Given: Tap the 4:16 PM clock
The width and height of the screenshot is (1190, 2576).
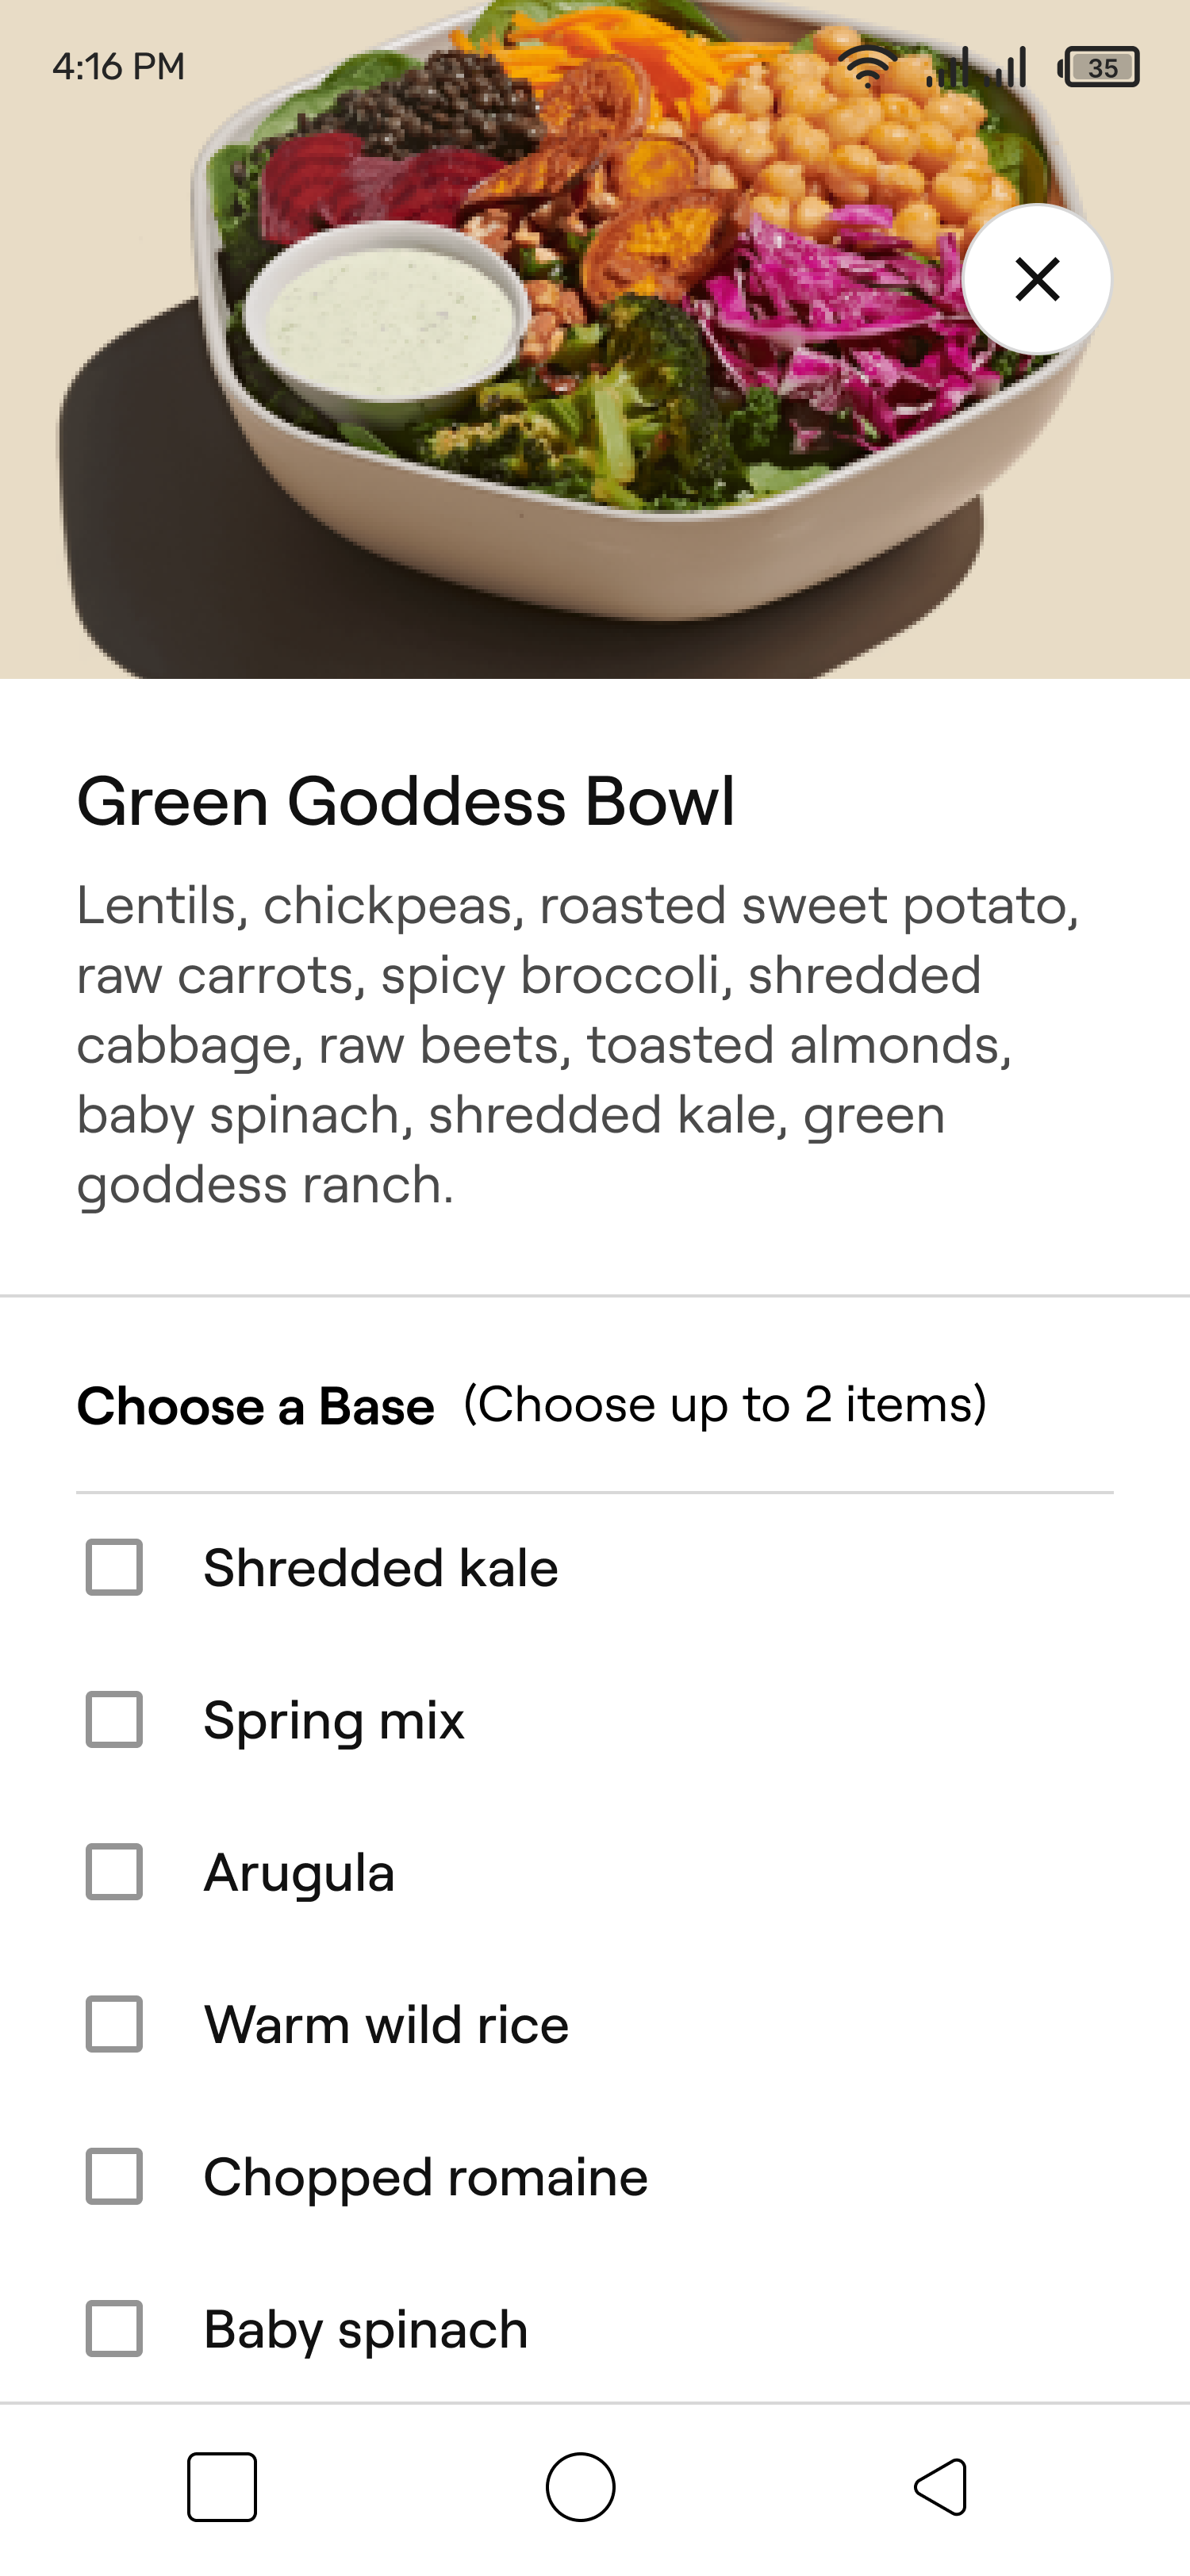Looking at the screenshot, I should [x=119, y=67].
